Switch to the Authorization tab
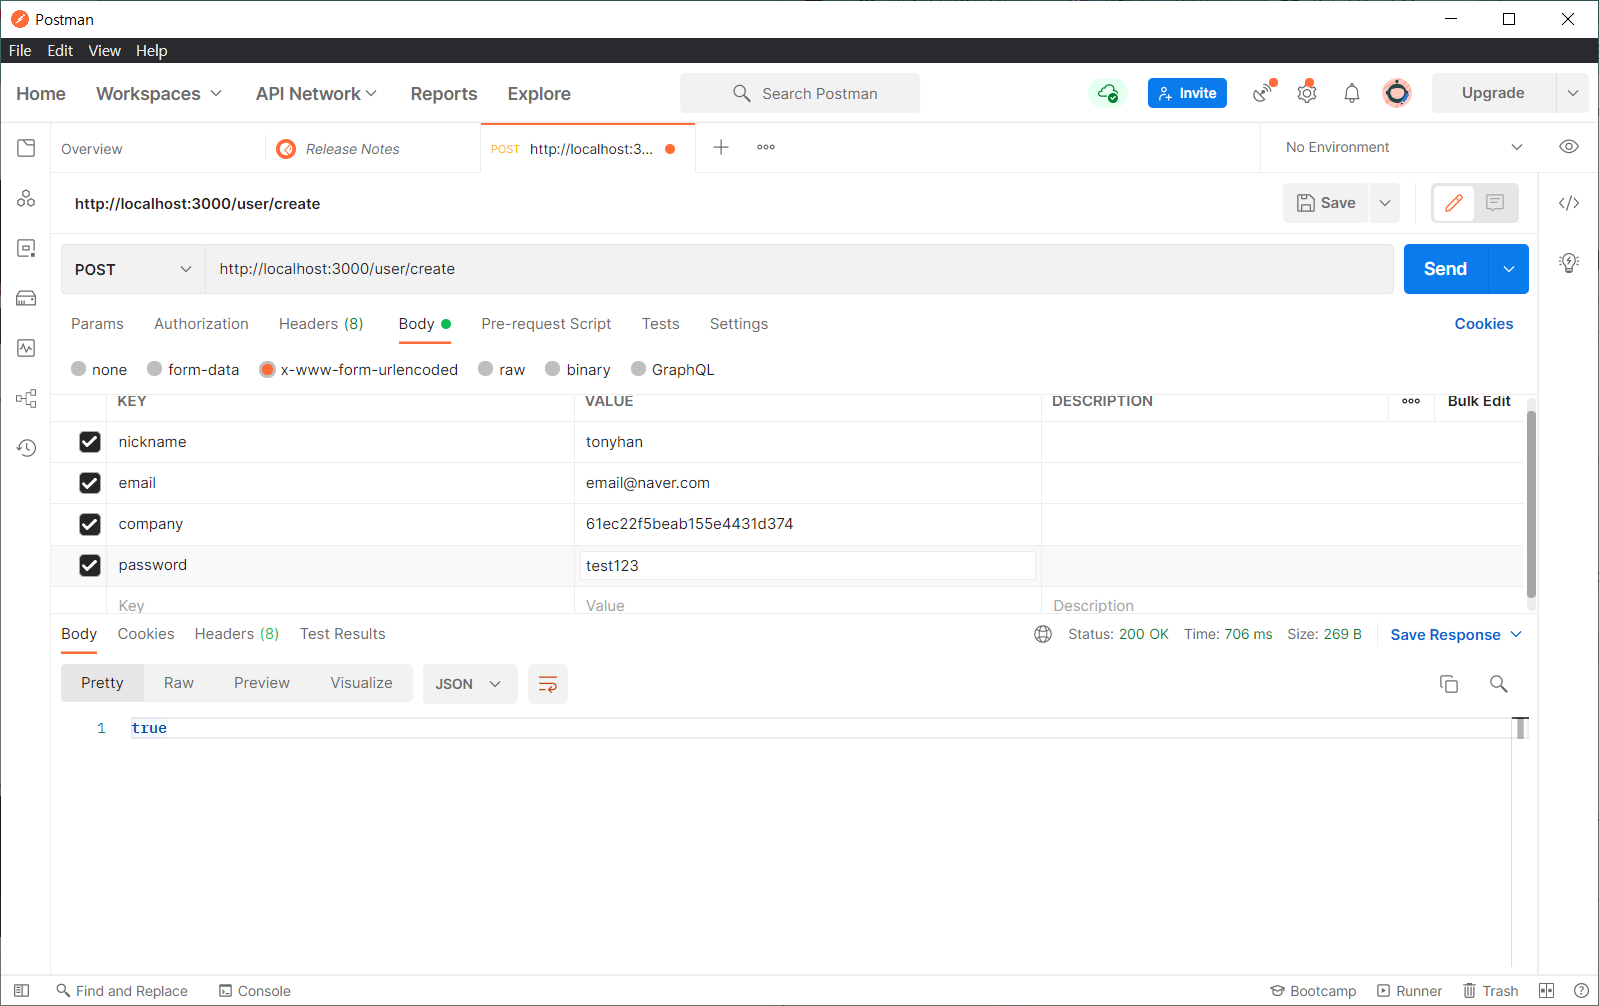This screenshot has height=1006, width=1599. tap(201, 324)
